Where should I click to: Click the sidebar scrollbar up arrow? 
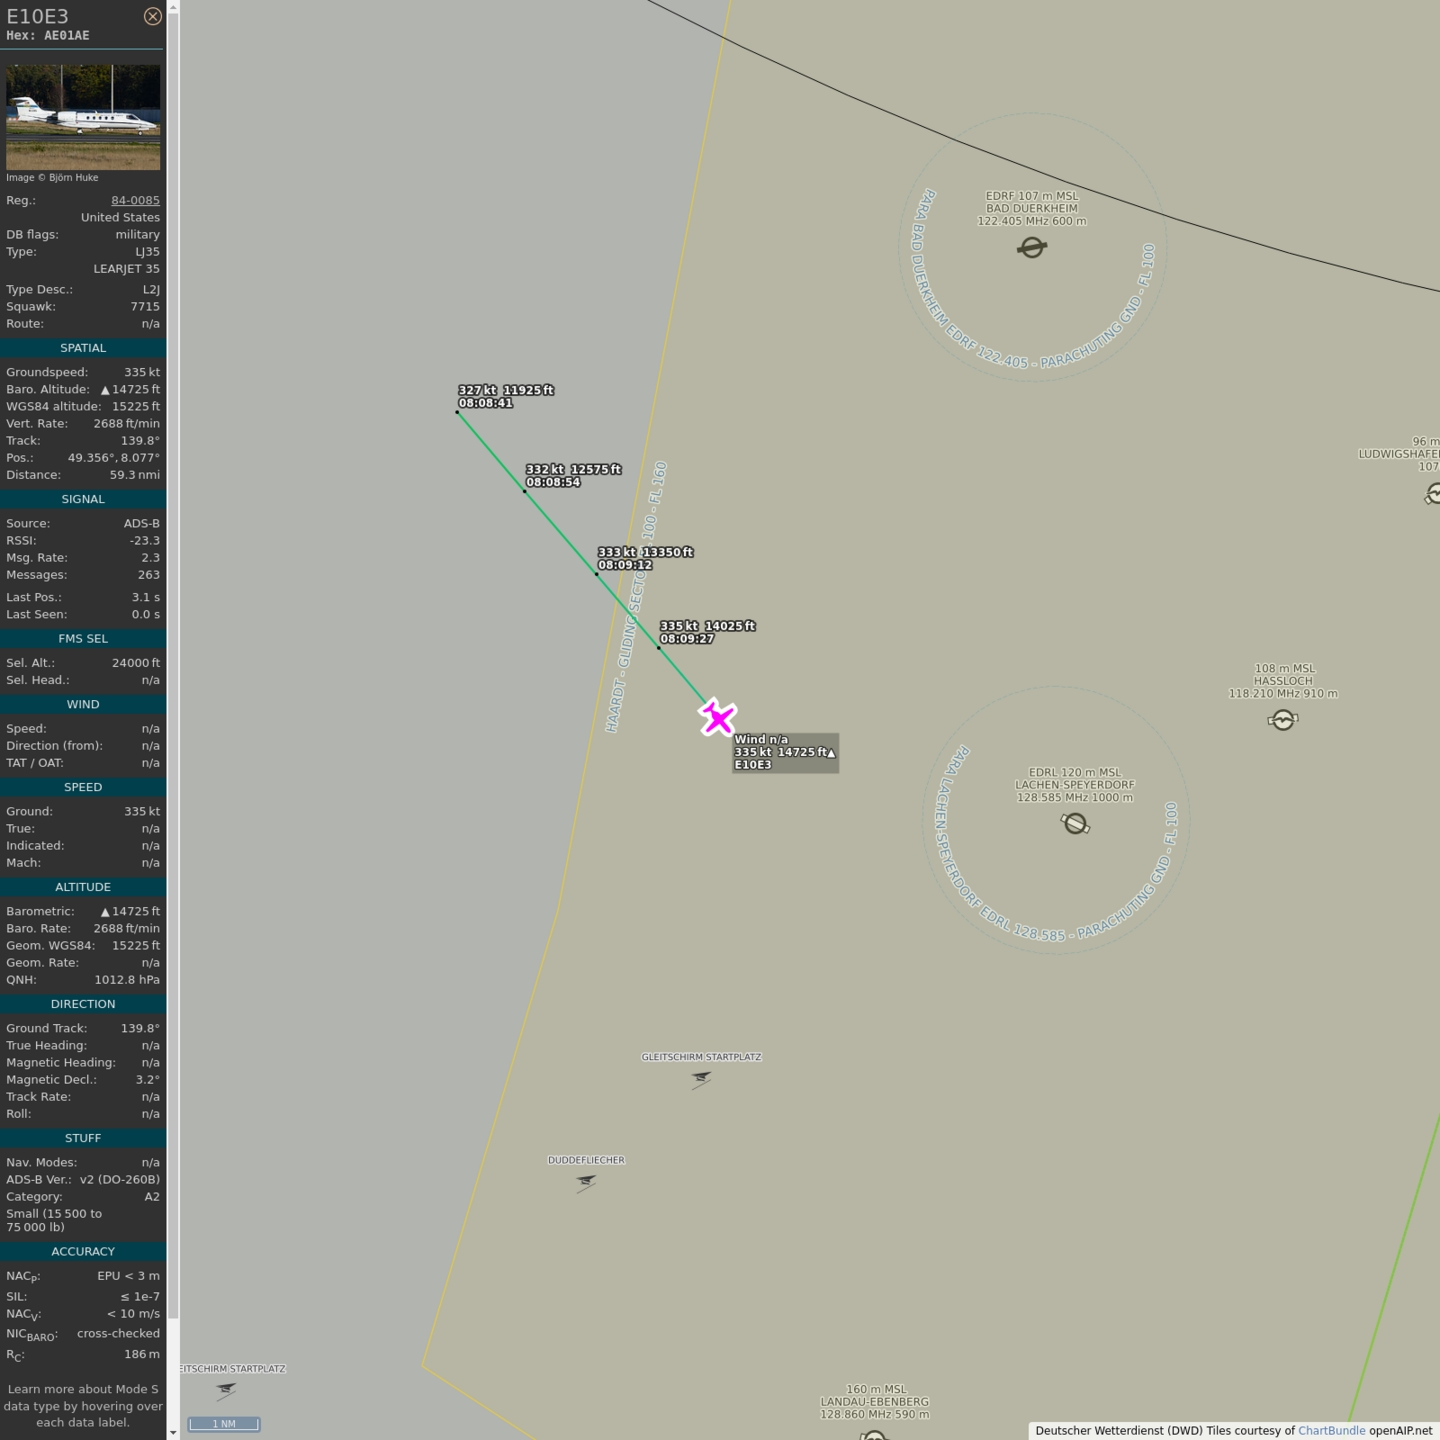173,7
